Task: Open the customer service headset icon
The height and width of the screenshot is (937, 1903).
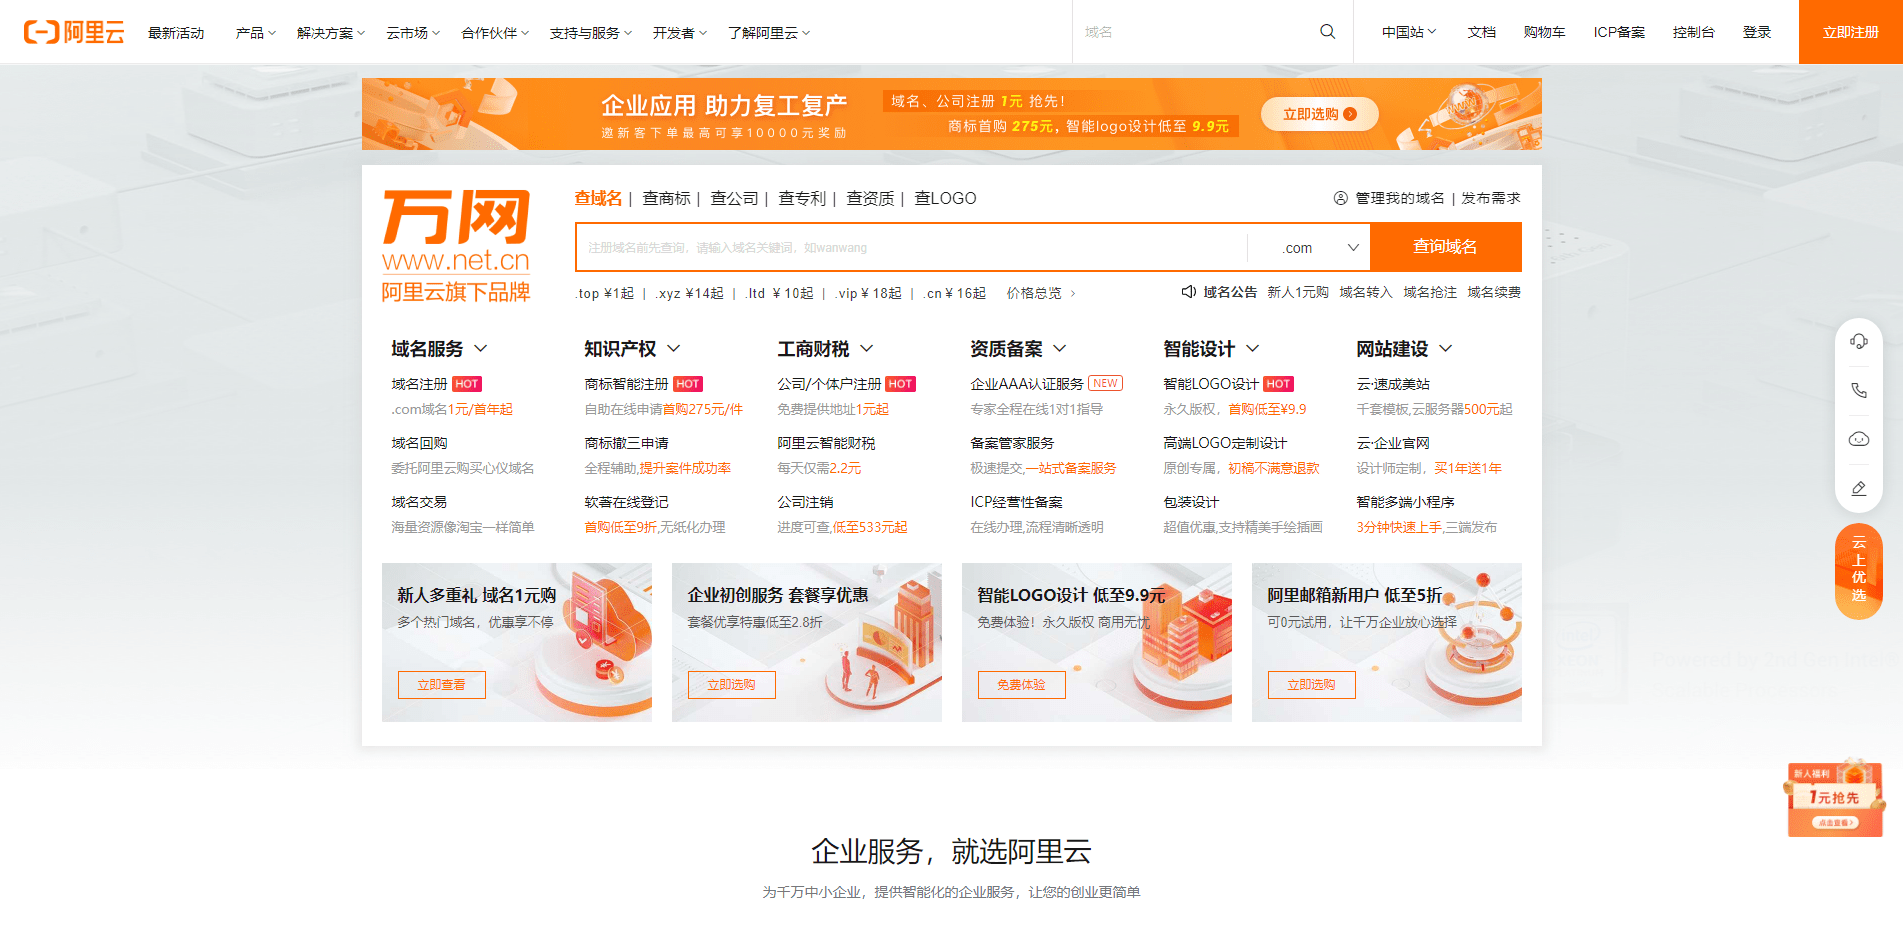Action: point(1859,341)
